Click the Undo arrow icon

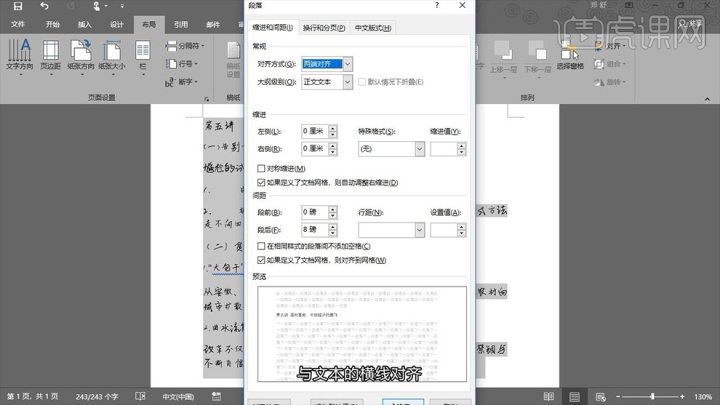[44, 6]
